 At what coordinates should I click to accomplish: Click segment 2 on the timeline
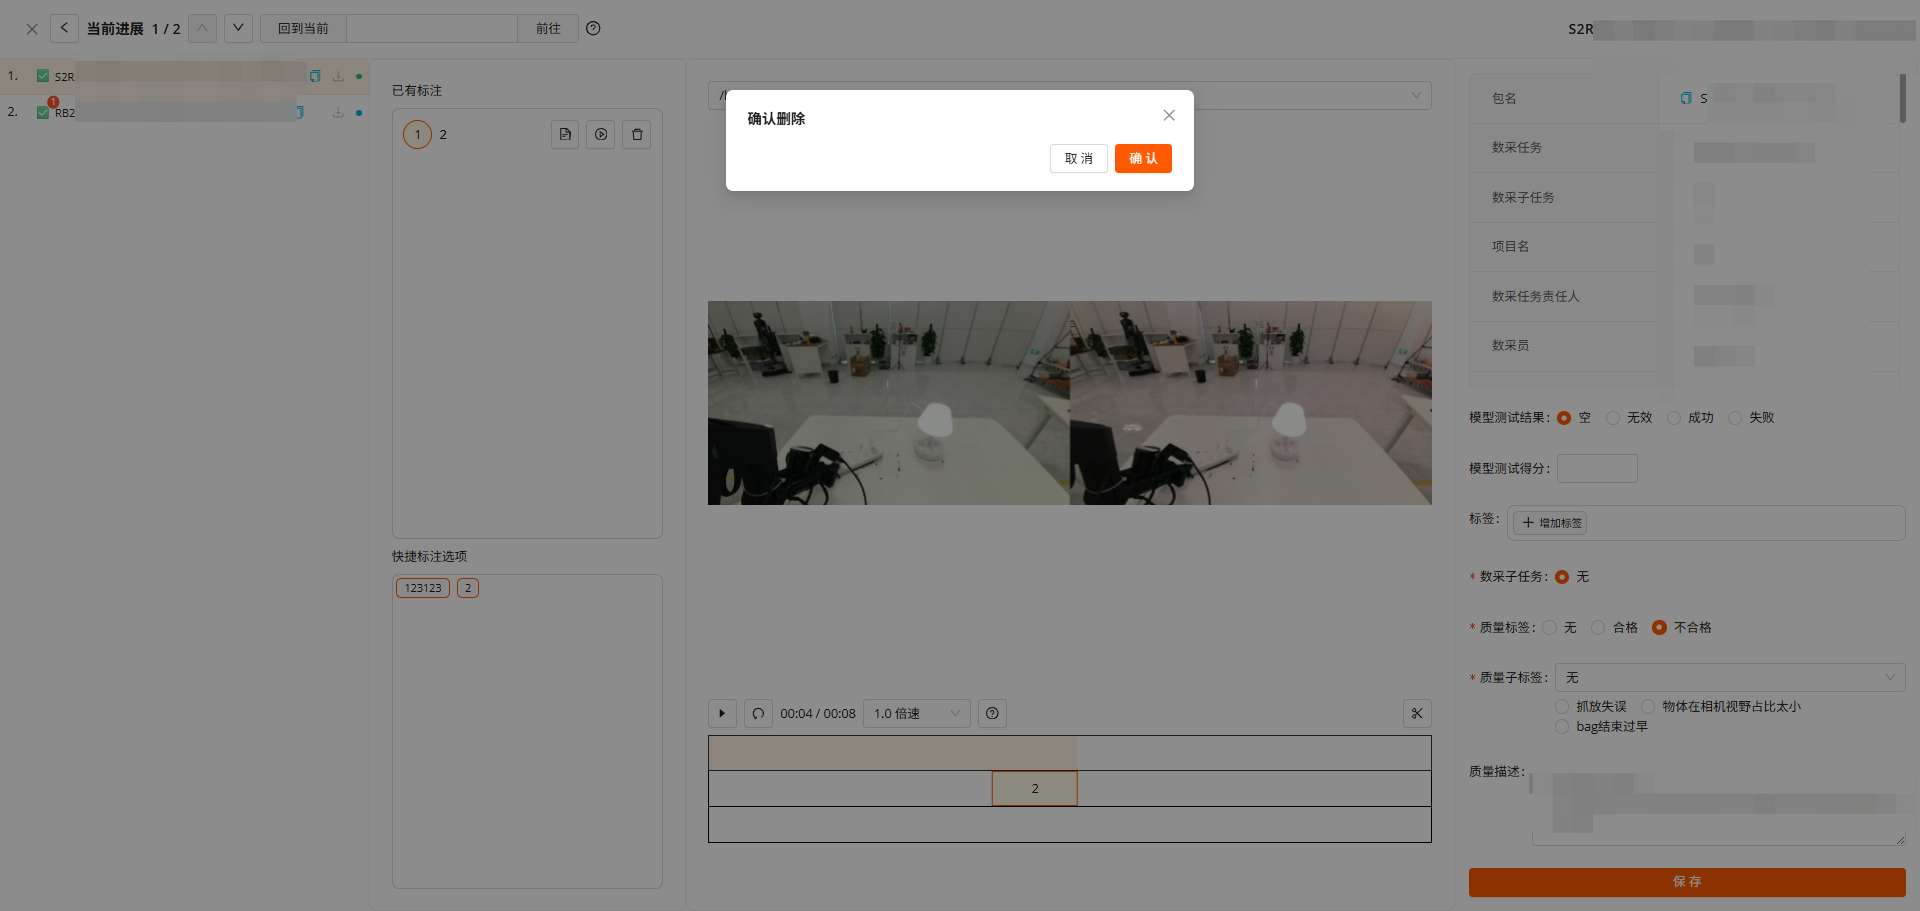tap(1034, 789)
